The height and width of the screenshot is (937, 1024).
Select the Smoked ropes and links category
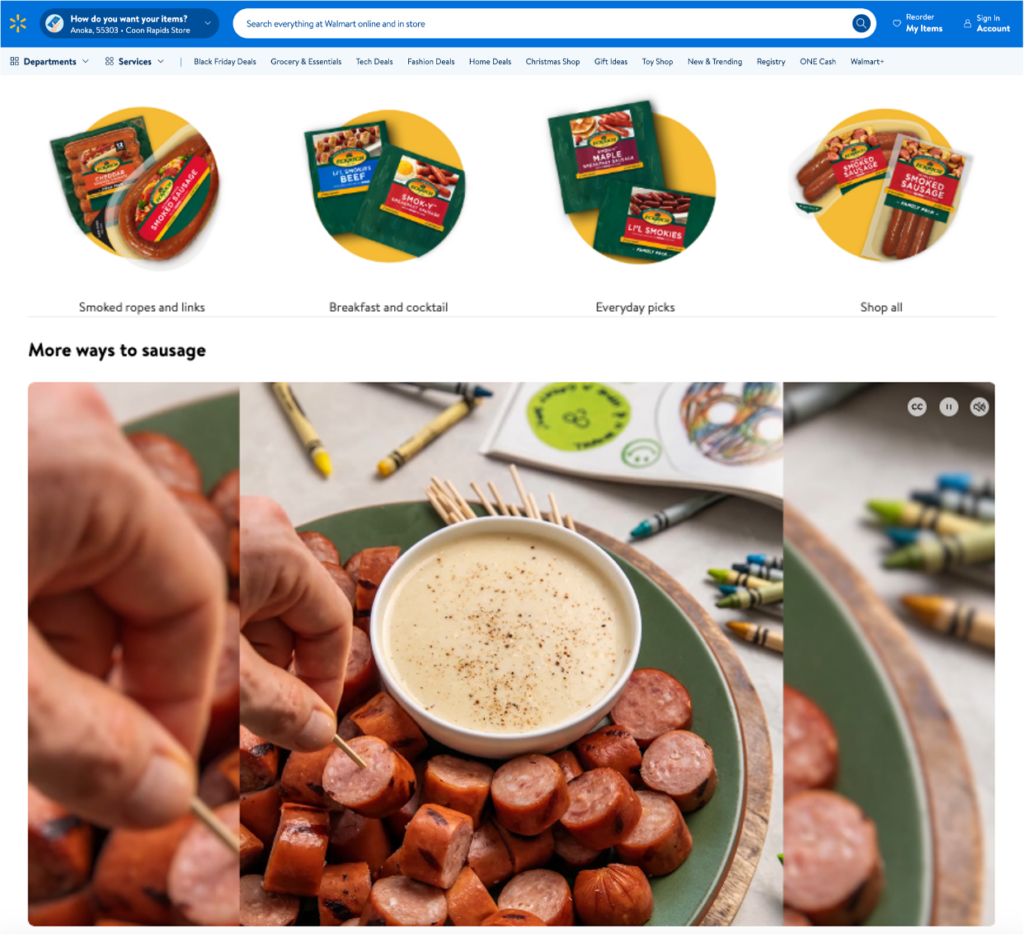coord(142,307)
